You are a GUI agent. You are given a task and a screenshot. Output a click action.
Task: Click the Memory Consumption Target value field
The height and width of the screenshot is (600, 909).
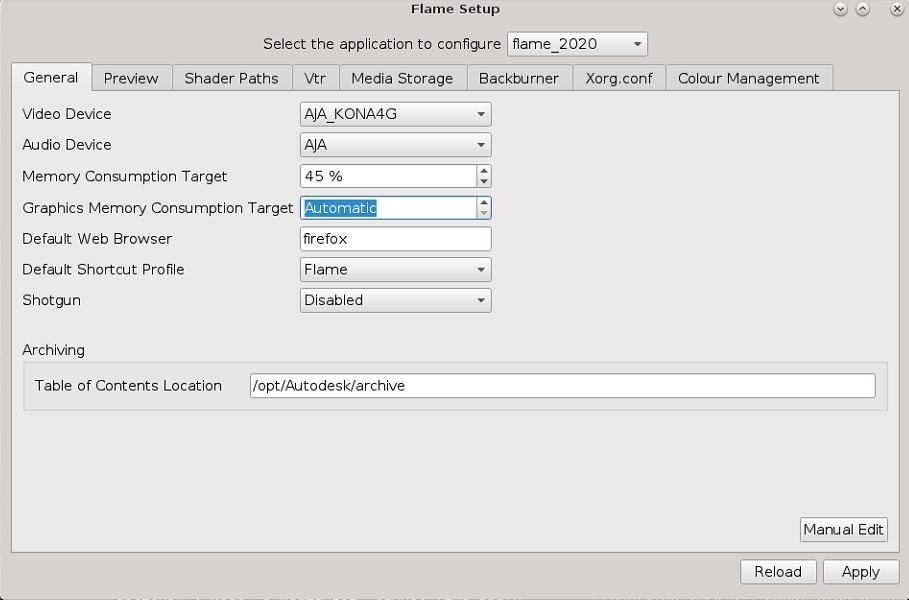tap(388, 176)
